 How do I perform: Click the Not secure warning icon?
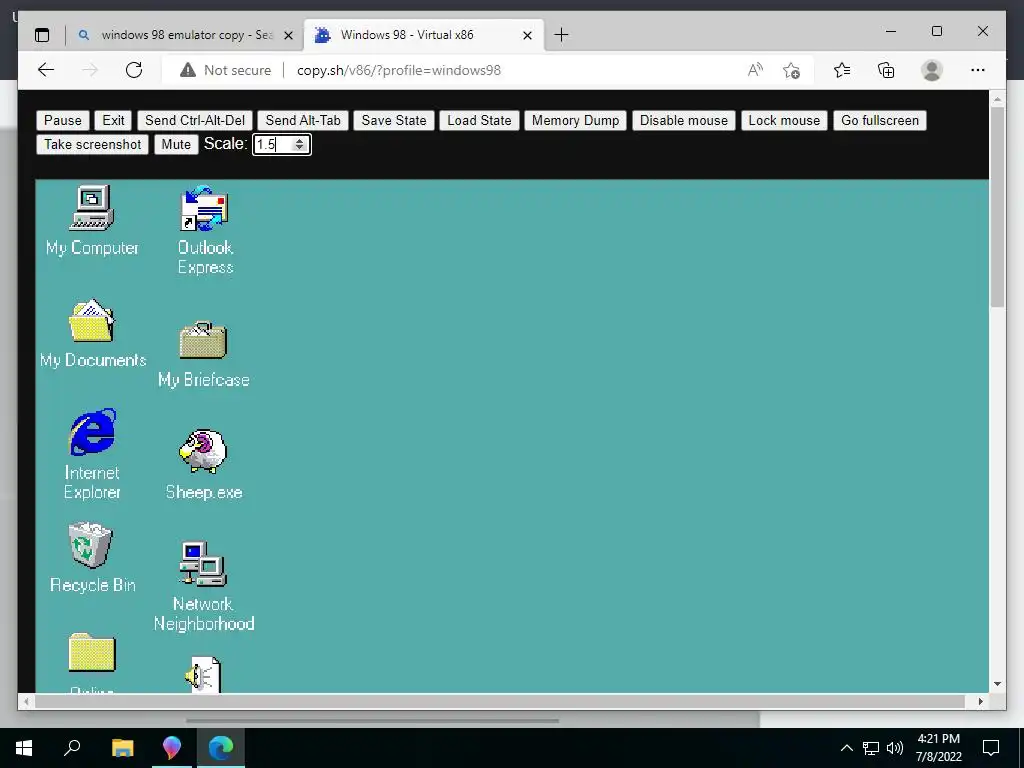coord(188,70)
